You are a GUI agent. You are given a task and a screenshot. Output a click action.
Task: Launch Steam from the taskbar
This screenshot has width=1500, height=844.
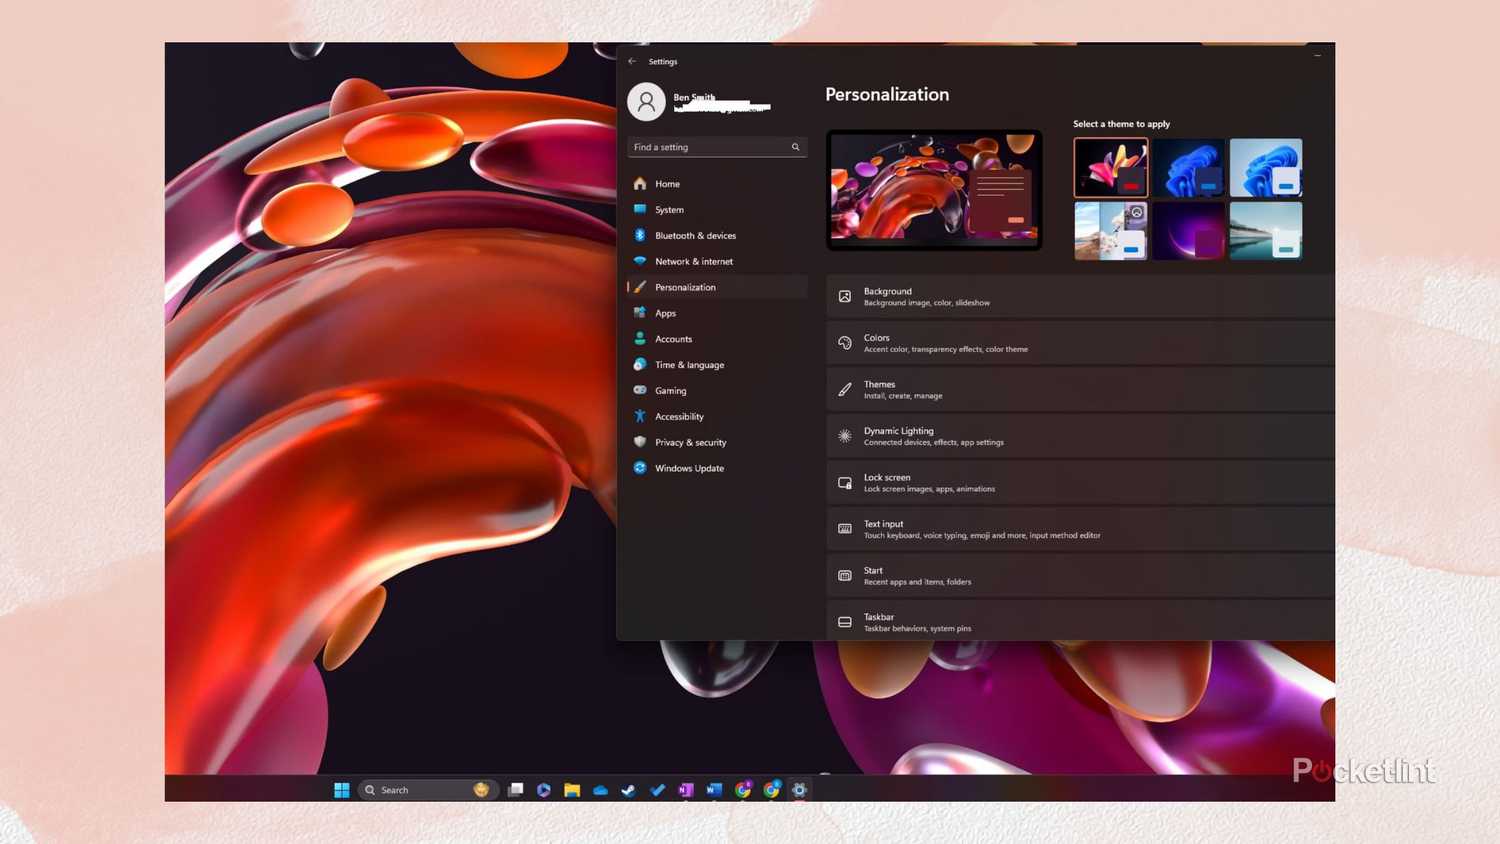tap(628, 790)
